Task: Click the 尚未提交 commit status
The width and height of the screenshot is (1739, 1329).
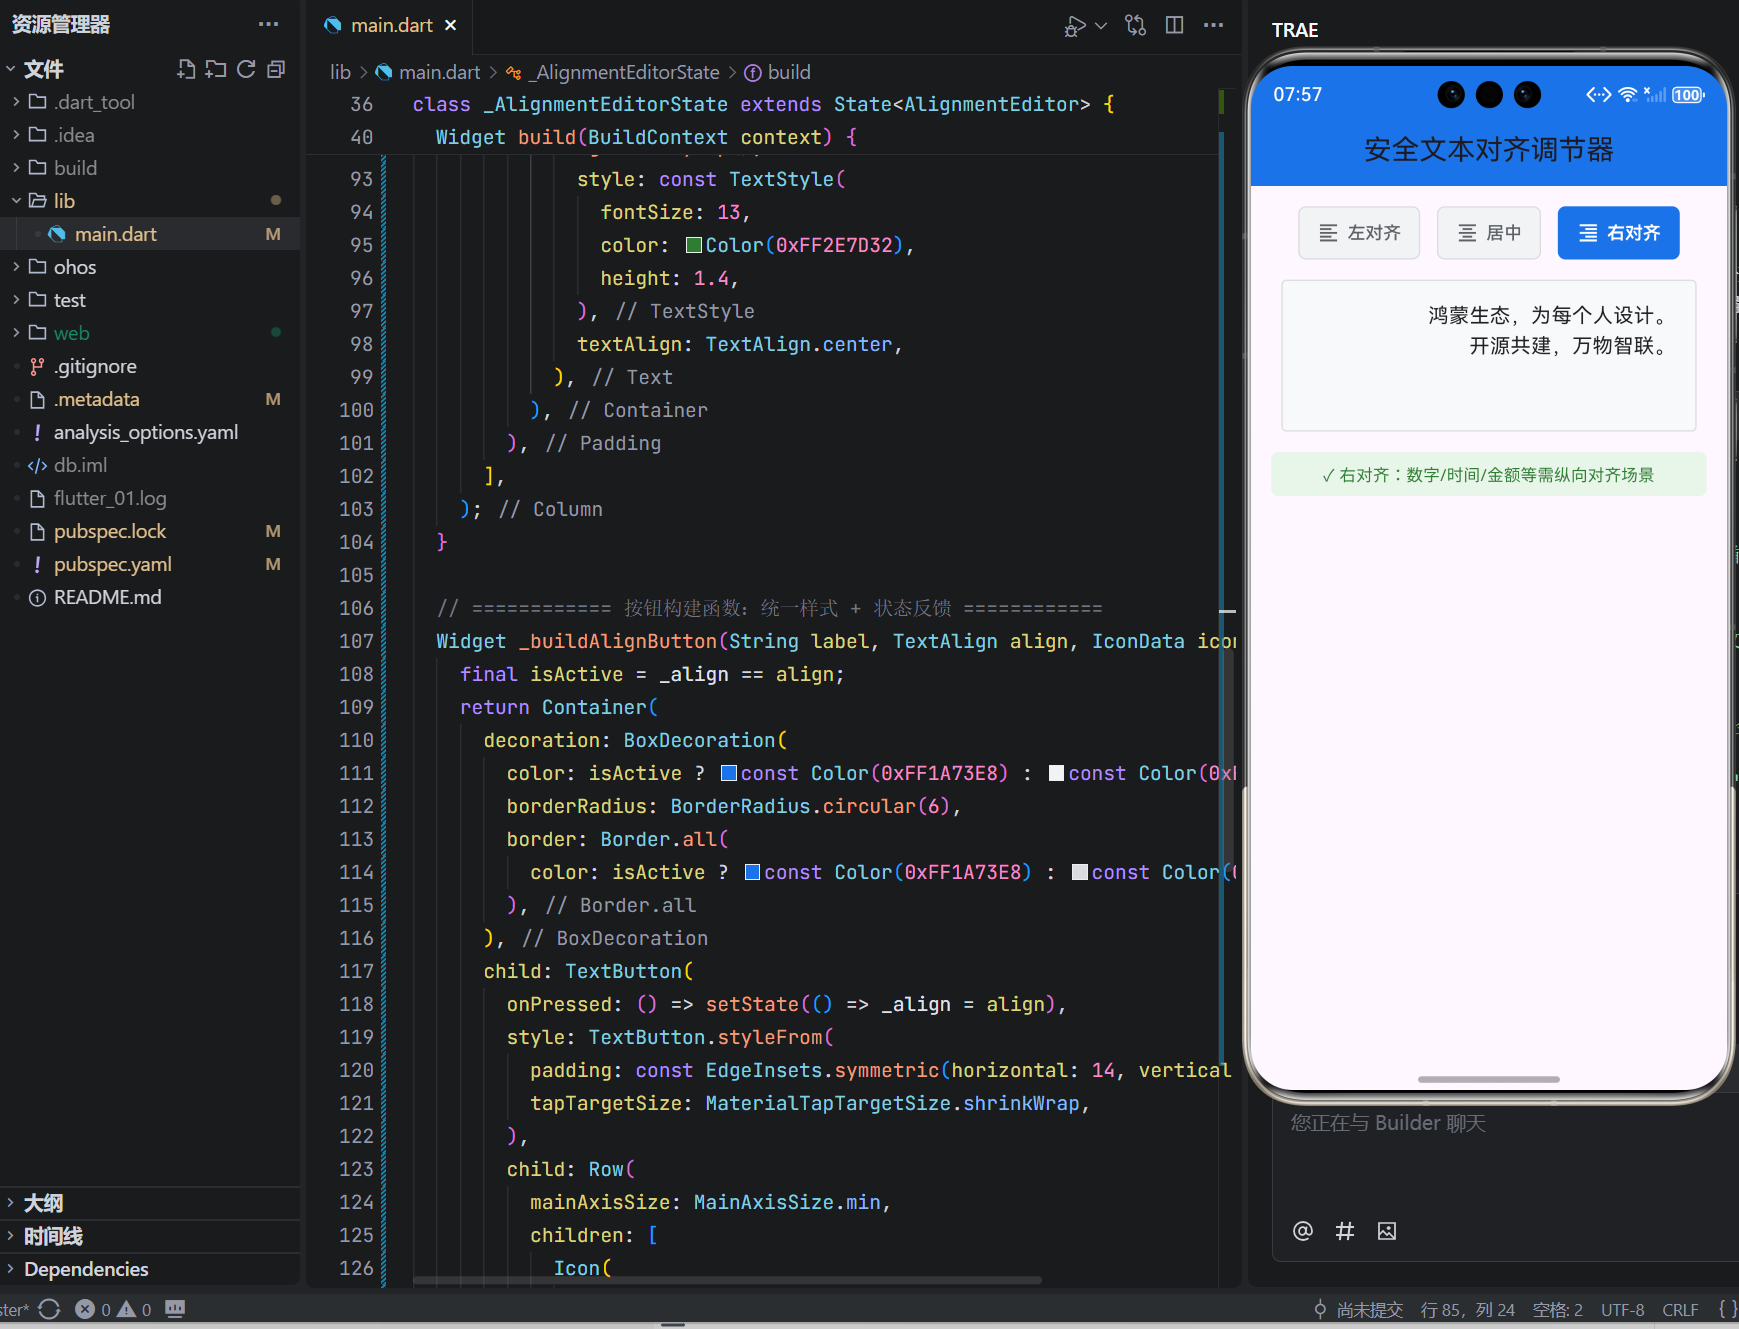Action: point(1369,1309)
